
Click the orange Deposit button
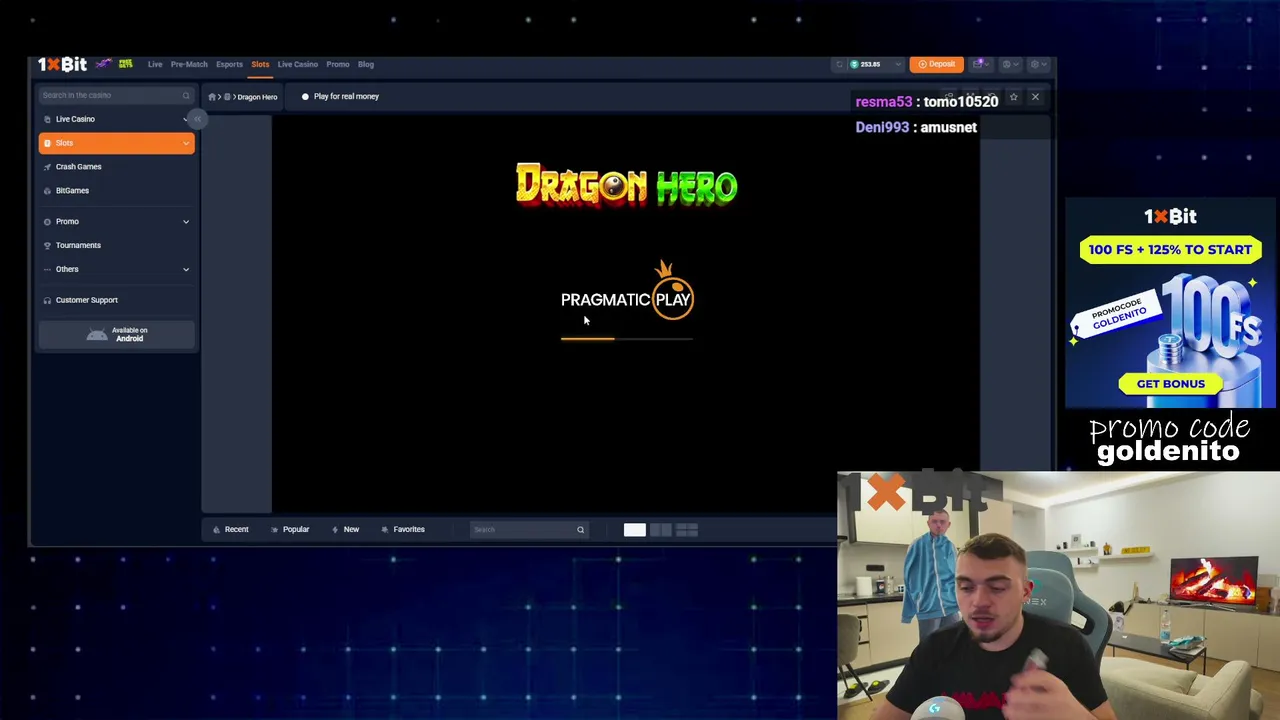point(937,64)
